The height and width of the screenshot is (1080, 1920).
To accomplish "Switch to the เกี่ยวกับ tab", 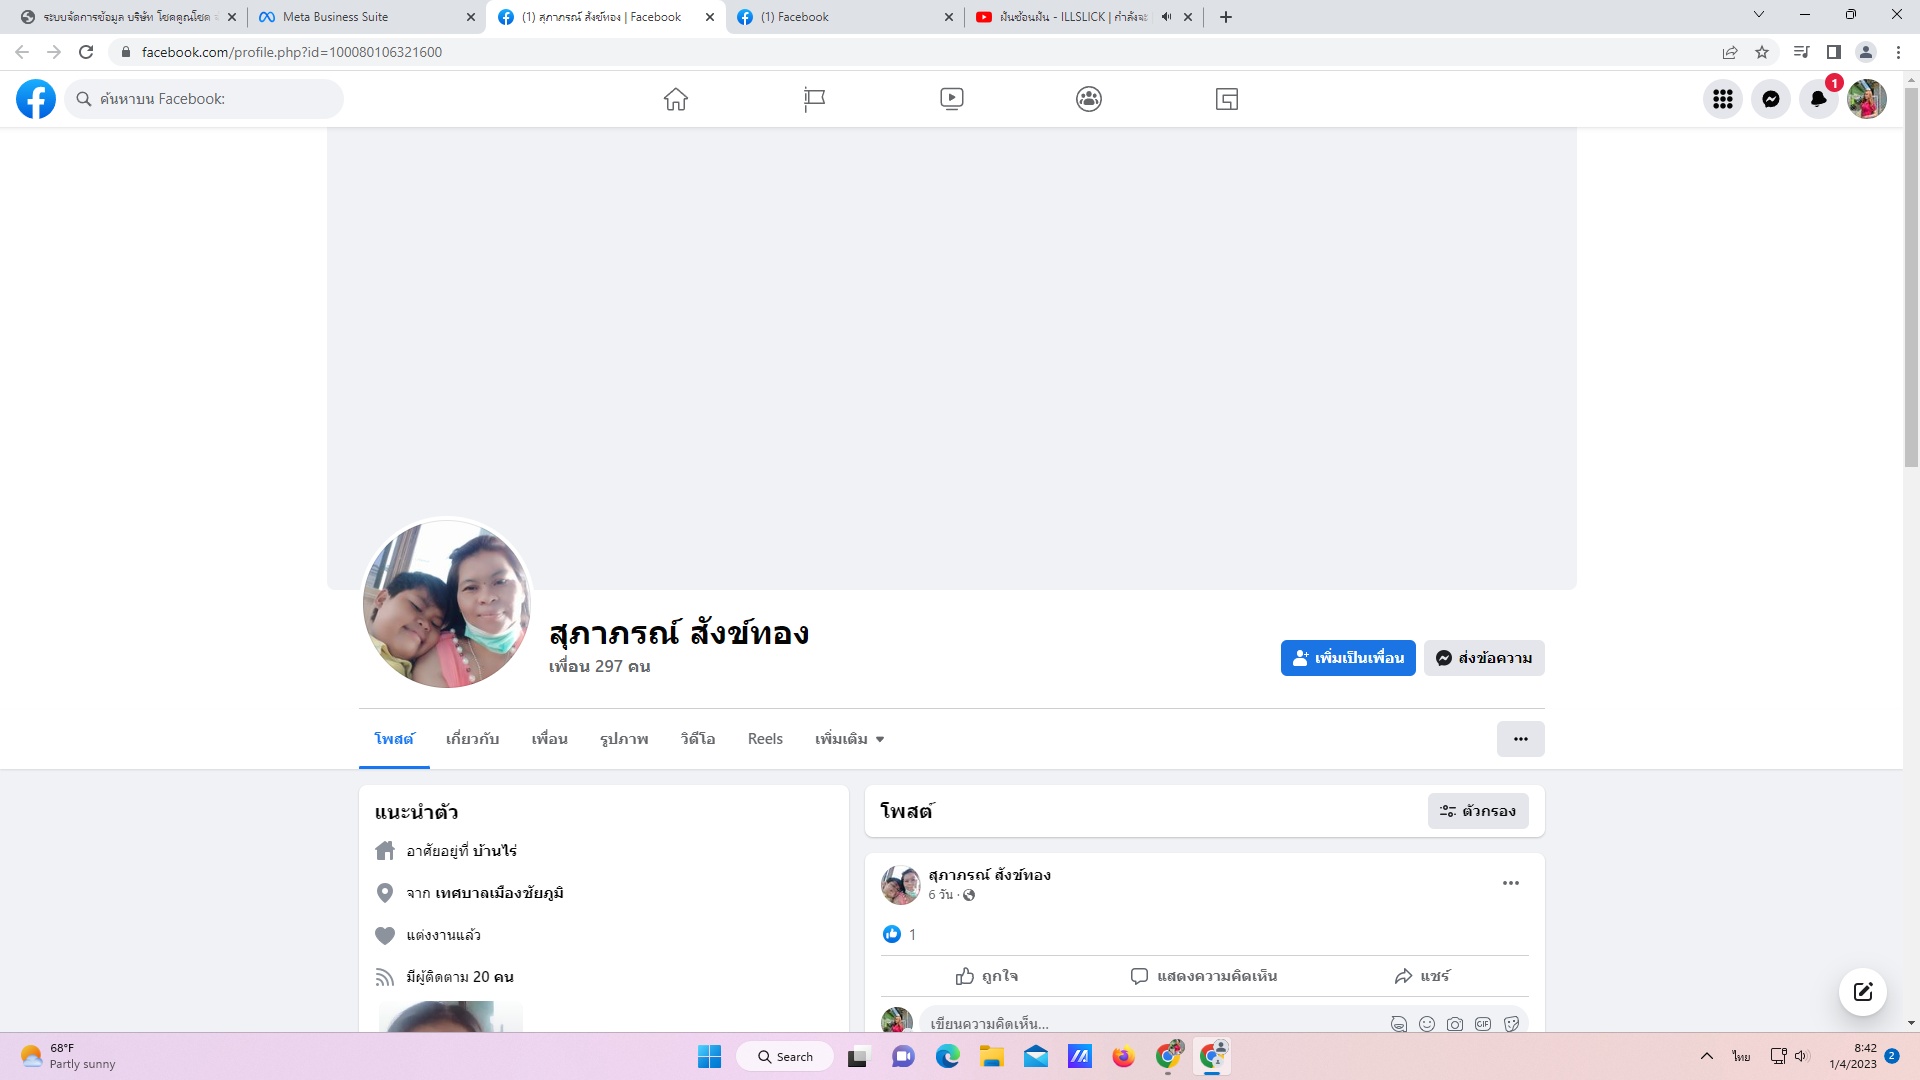I will (x=472, y=739).
